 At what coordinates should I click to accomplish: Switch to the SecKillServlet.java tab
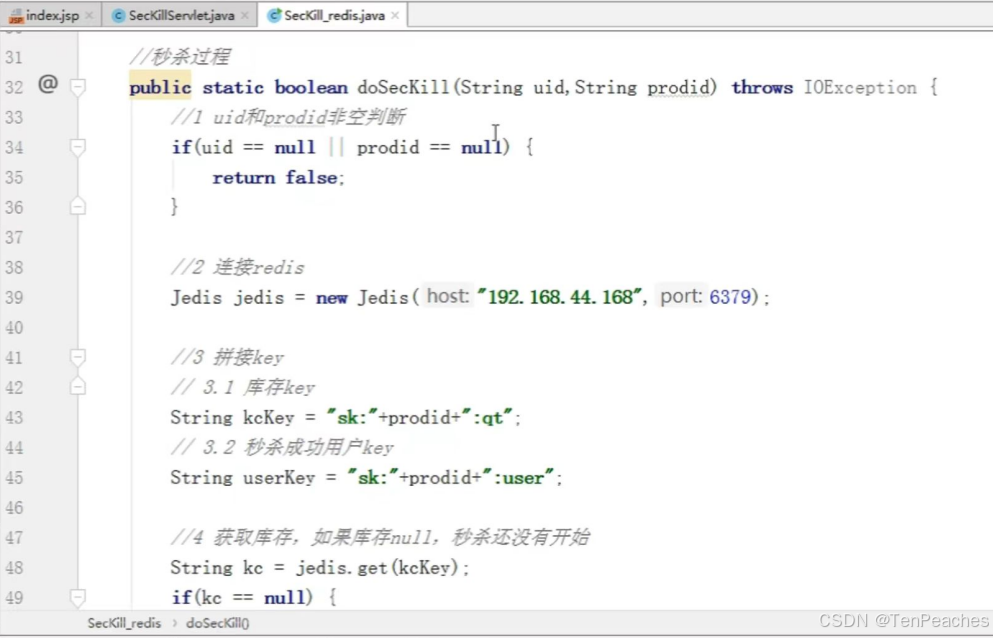click(181, 16)
